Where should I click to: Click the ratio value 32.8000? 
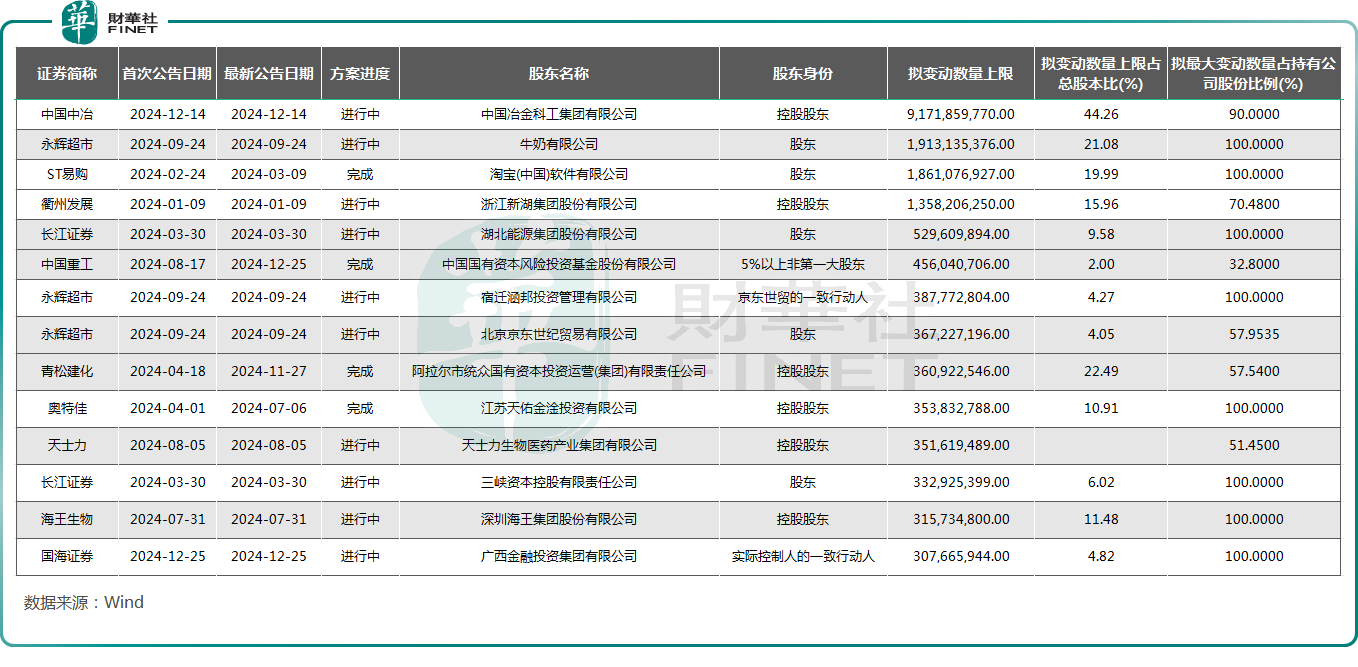tap(1254, 264)
